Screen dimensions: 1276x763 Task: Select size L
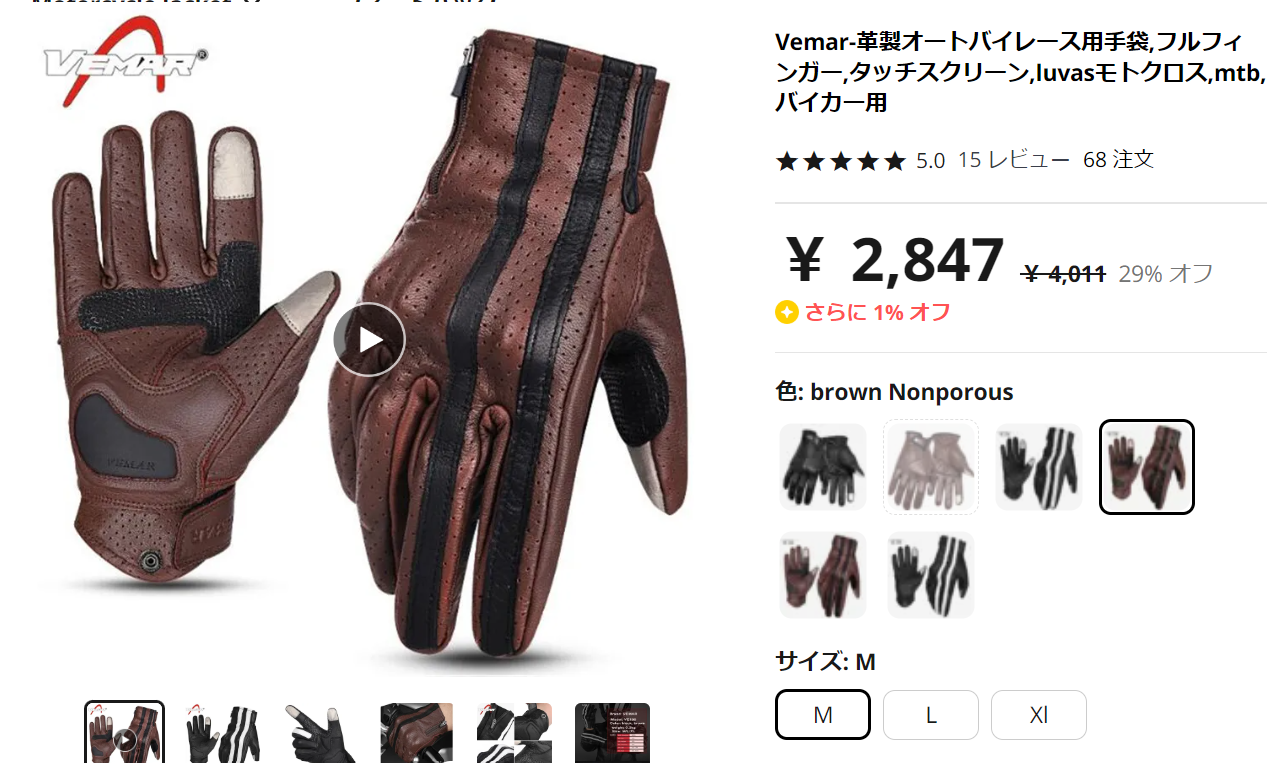[931, 715]
